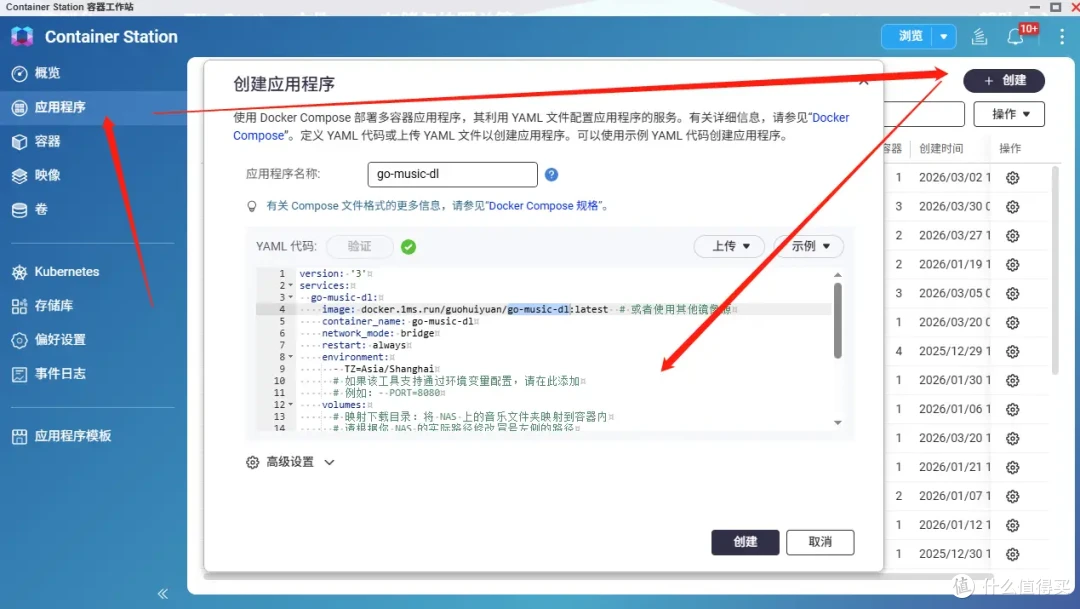Click the 高级设置 gear icon
The height and width of the screenshot is (609, 1080).
[x=253, y=462]
